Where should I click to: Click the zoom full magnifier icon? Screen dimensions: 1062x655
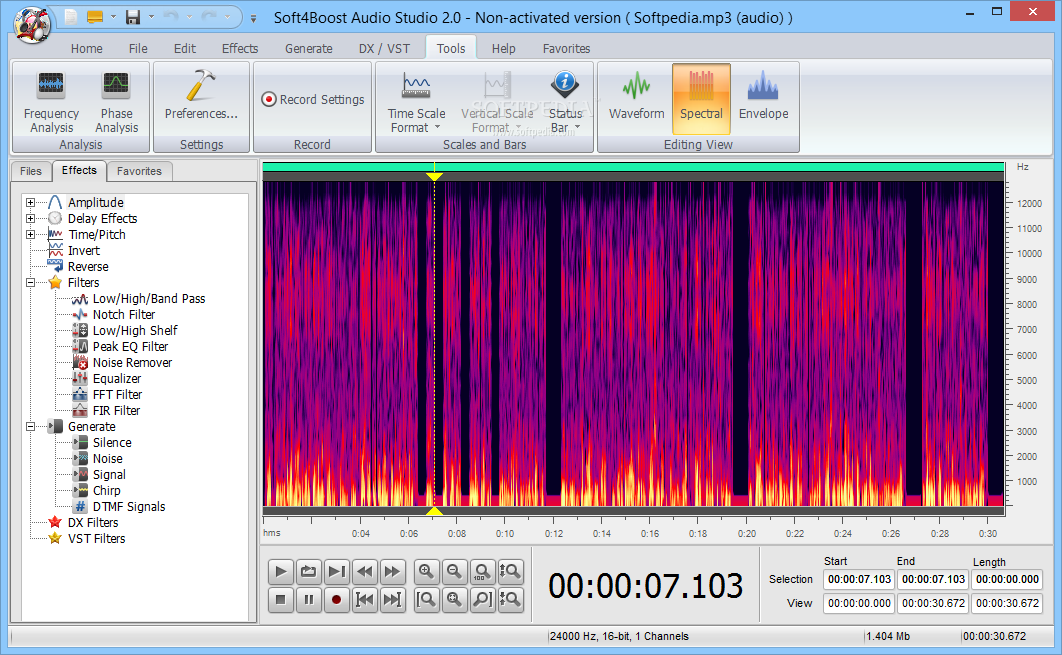pyautogui.click(x=454, y=599)
